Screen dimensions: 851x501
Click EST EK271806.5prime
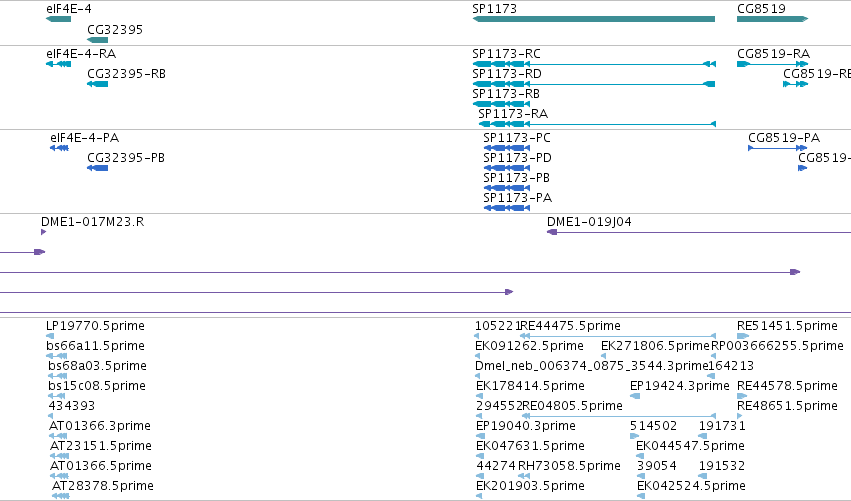coord(604,356)
